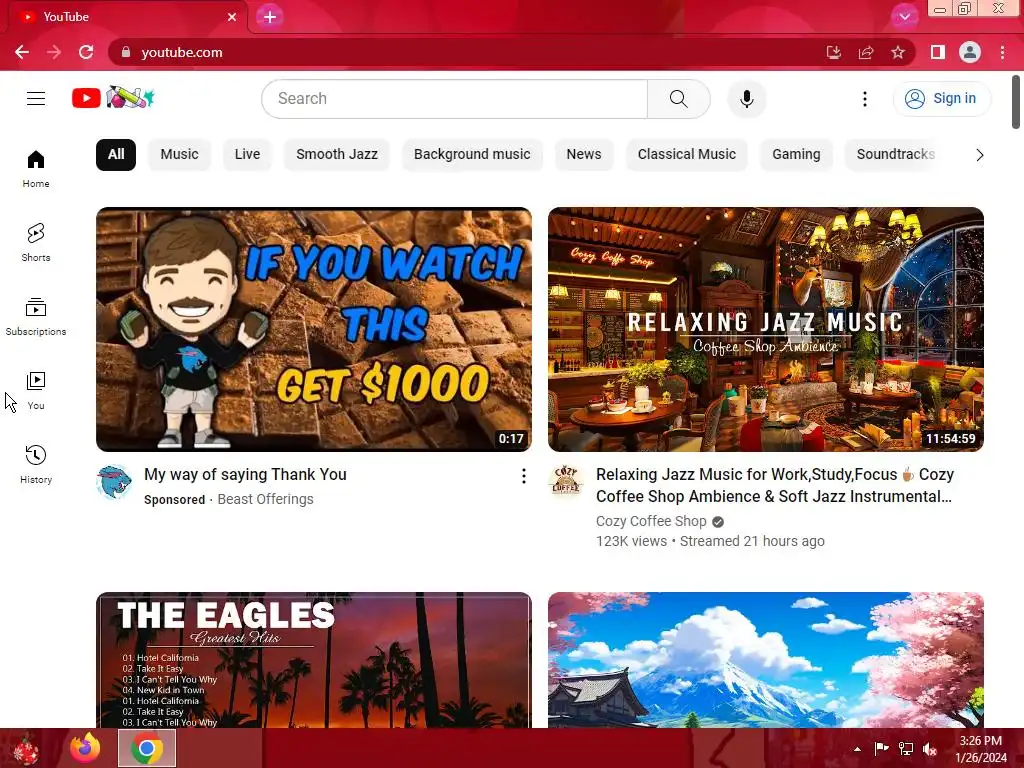Viewport: 1024px width, 768px height.
Task: Click the disabled forward navigation arrow
Action: [54, 52]
